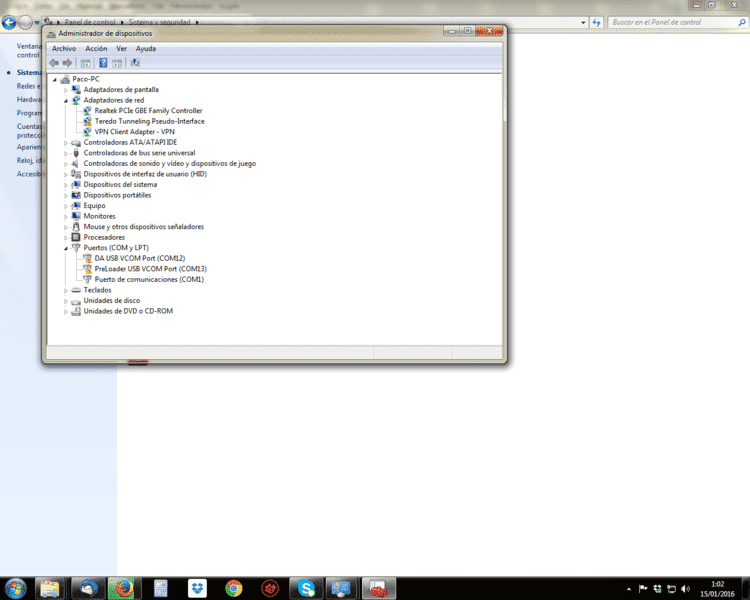Click the show/hide console tree toolbar icon

[85, 63]
